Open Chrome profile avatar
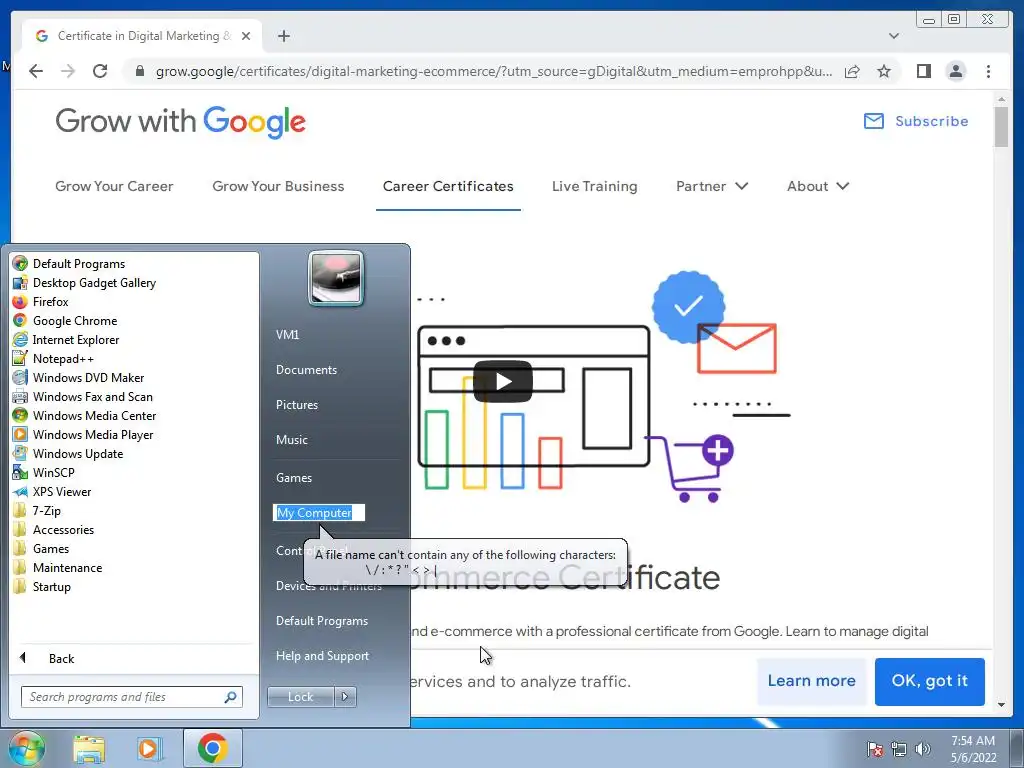This screenshot has height=768, width=1024. (x=955, y=71)
